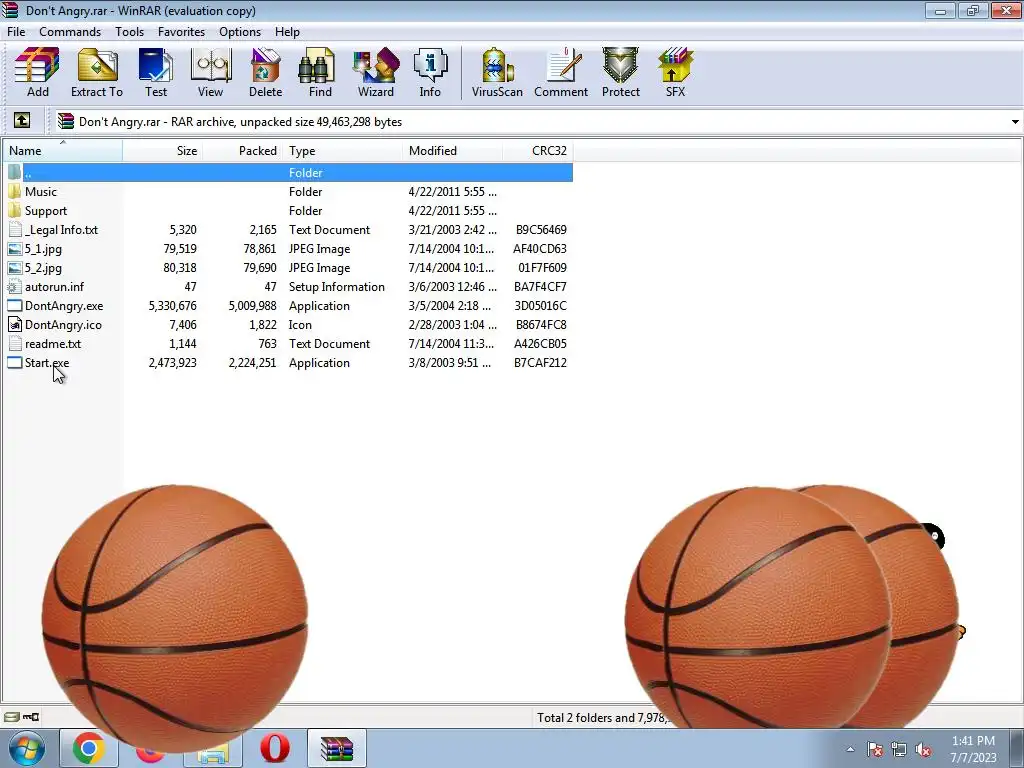
Task: Open Action Center flag tray icon
Action: click(x=875, y=749)
